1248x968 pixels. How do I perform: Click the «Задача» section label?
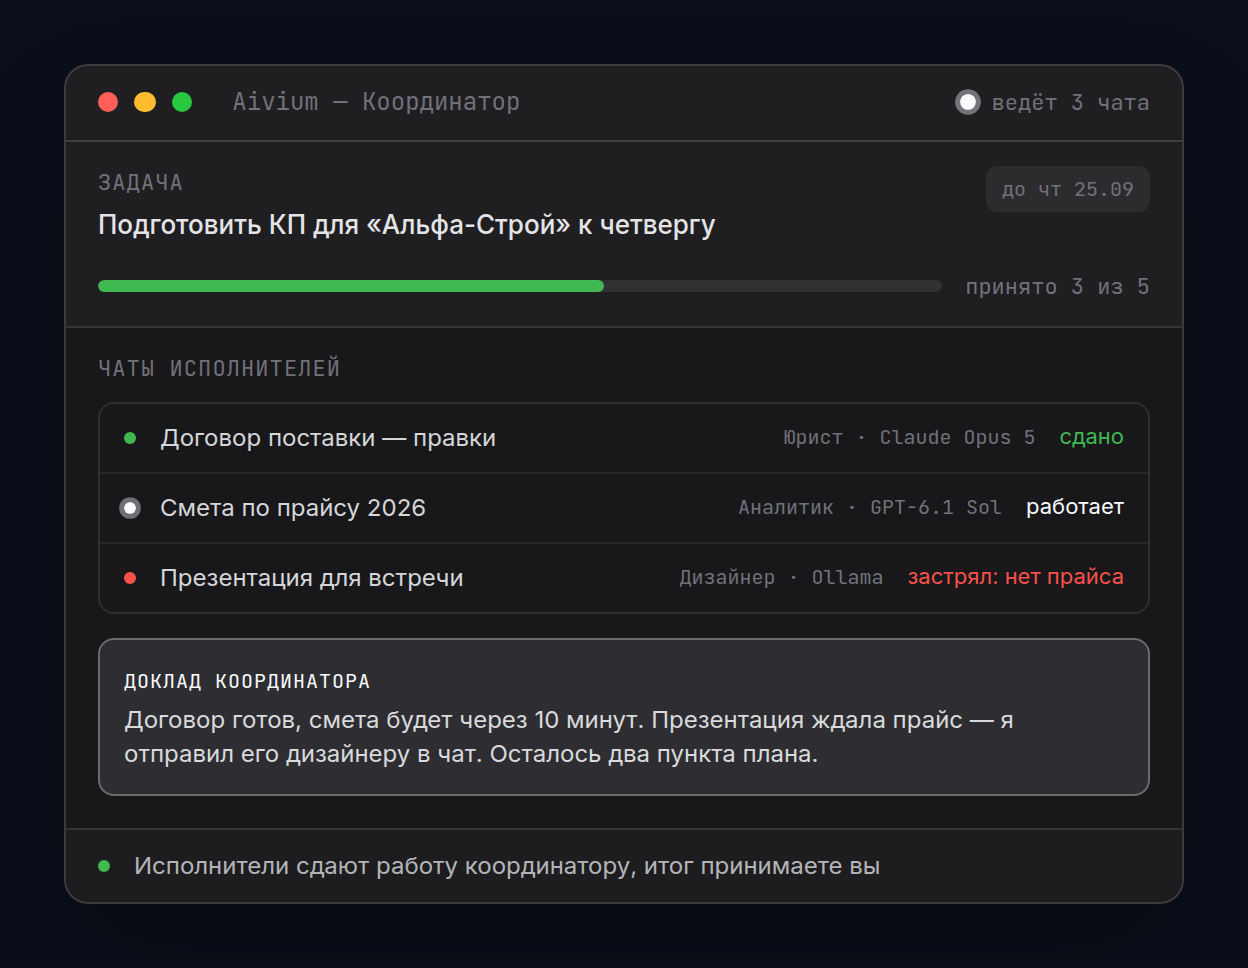(140, 183)
